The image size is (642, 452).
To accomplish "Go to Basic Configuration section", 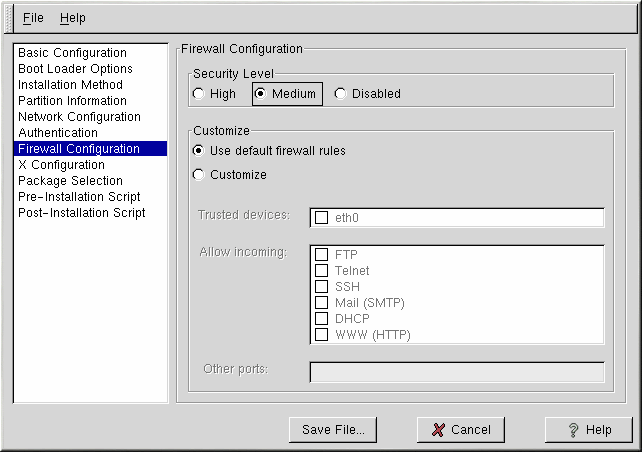I will (x=72, y=53).
